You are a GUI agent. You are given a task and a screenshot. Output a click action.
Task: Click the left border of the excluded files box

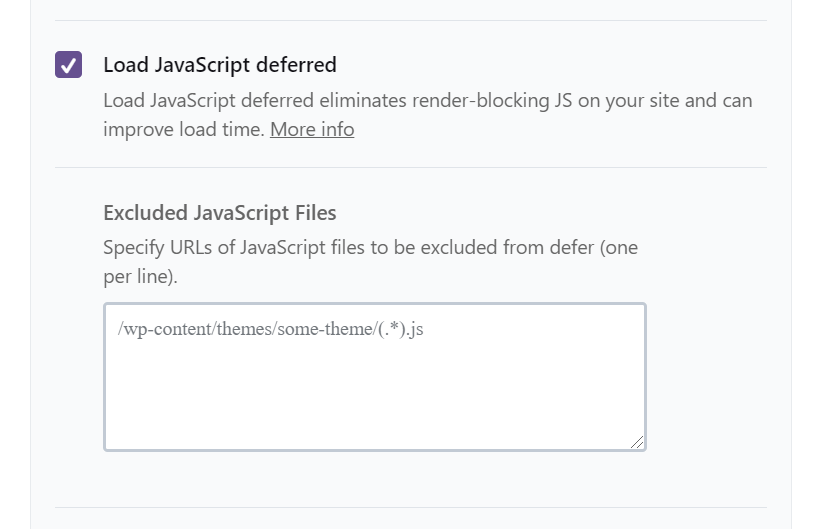[104, 376]
